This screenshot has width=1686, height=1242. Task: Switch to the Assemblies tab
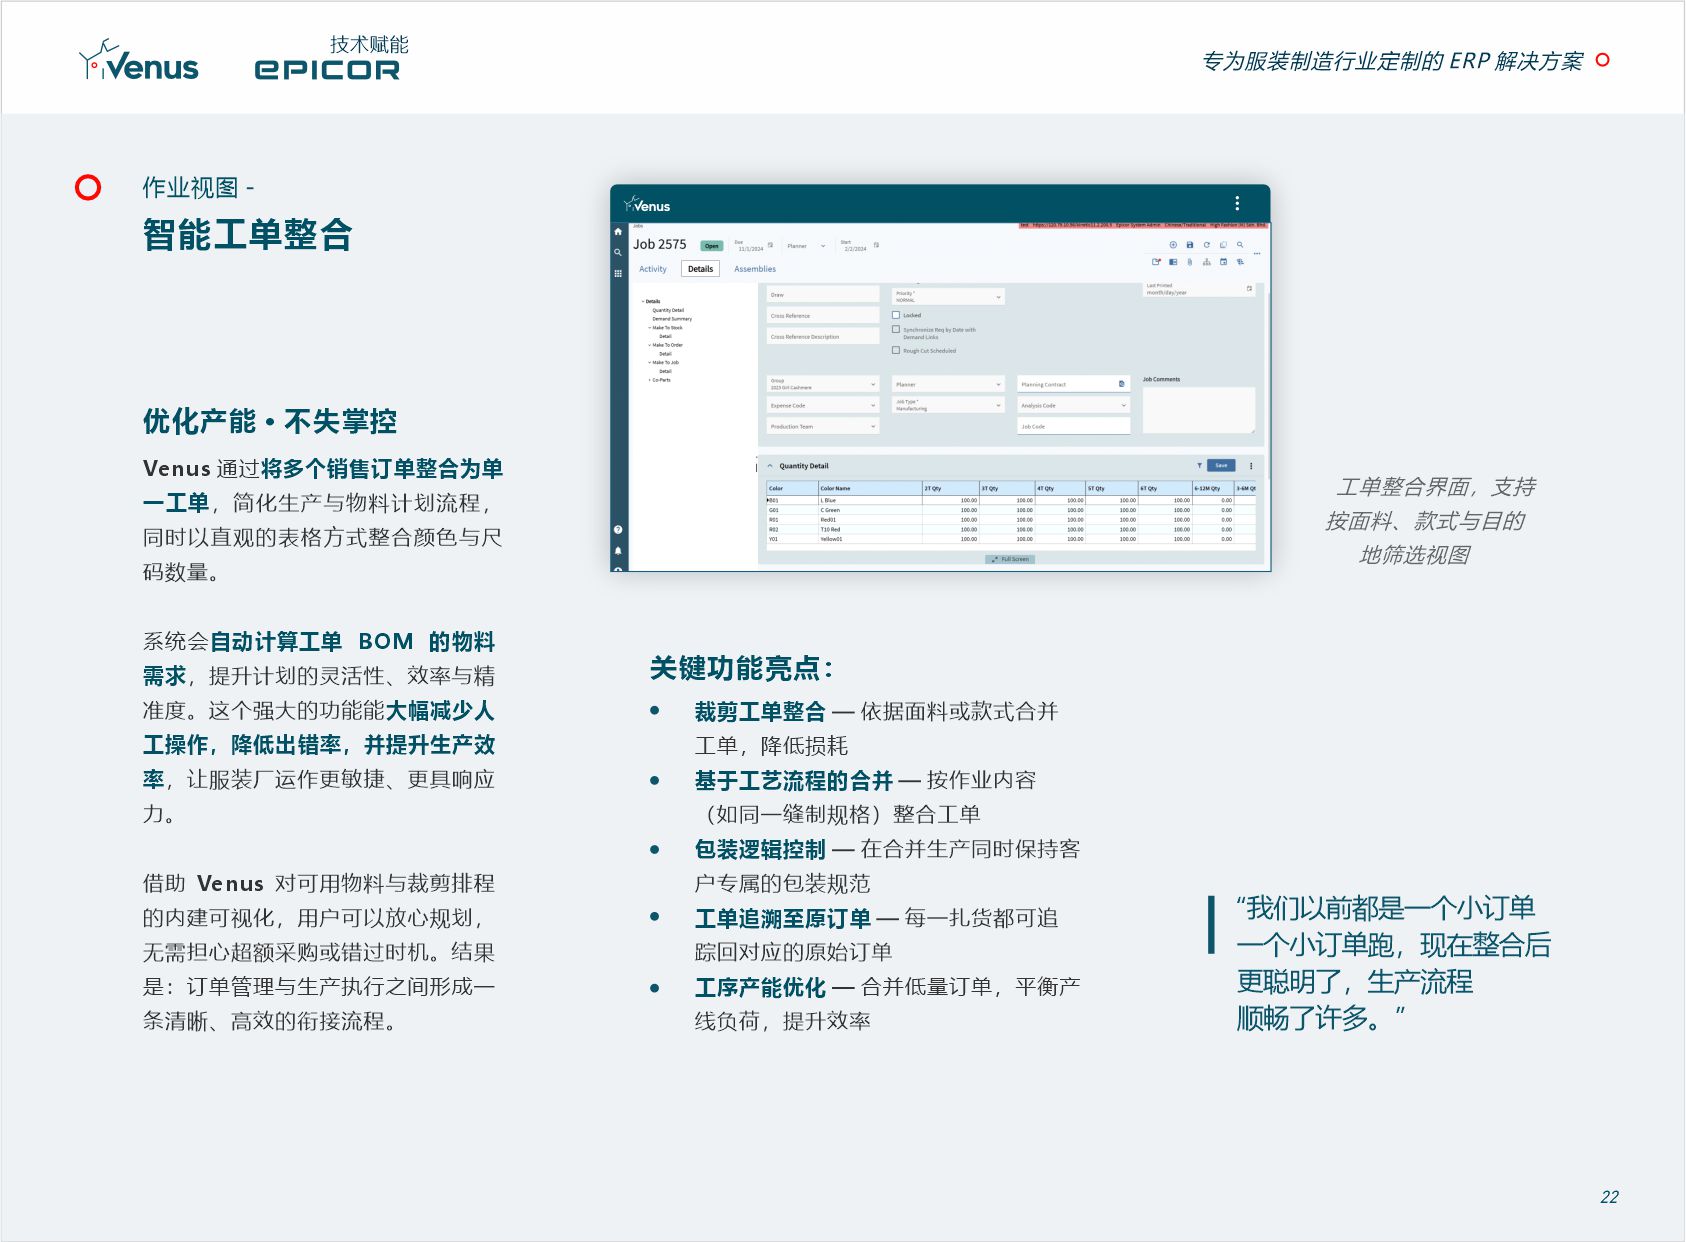point(755,269)
